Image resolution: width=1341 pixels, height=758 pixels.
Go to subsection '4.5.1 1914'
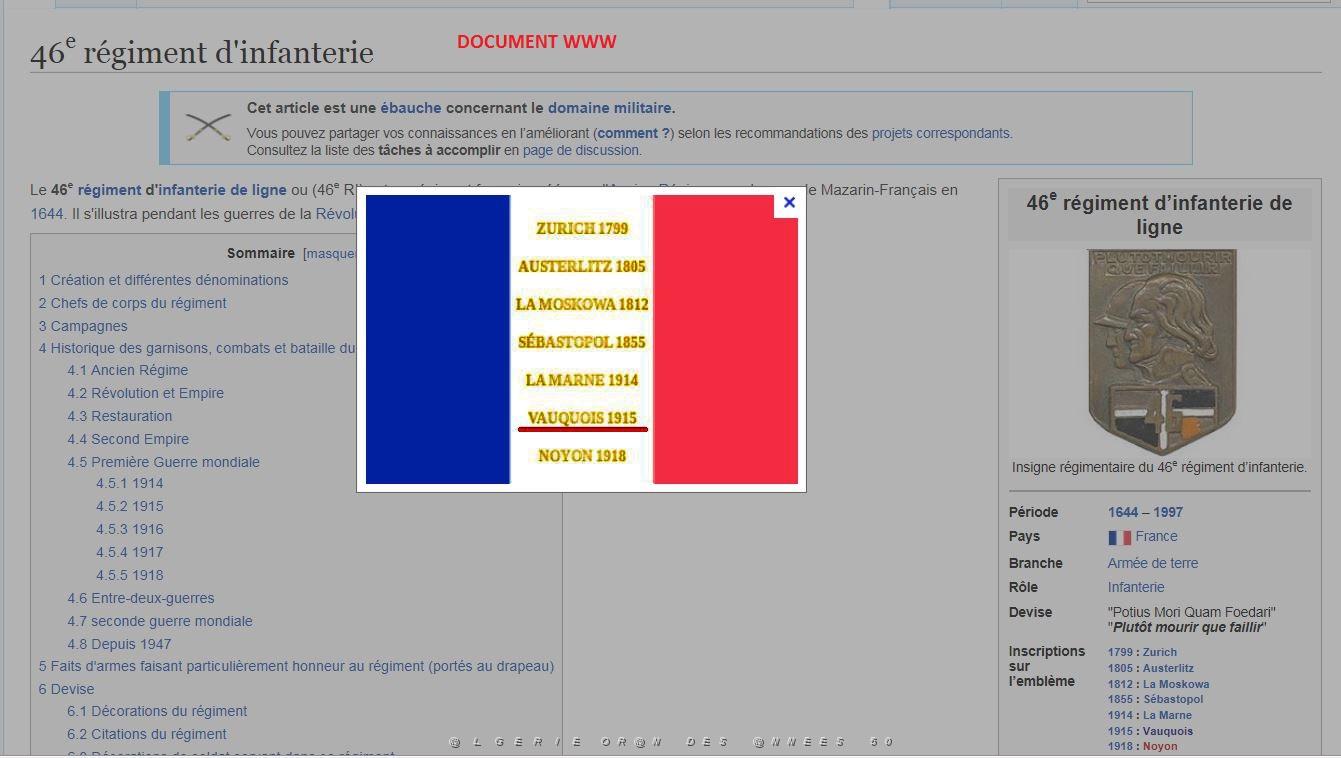pos(130,483)
